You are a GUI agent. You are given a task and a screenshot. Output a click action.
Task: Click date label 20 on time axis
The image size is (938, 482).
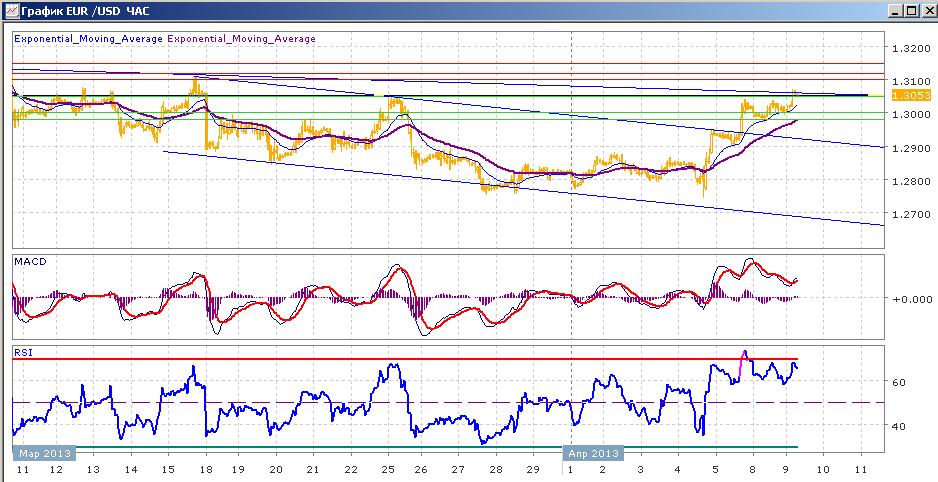tap(276, 470)
